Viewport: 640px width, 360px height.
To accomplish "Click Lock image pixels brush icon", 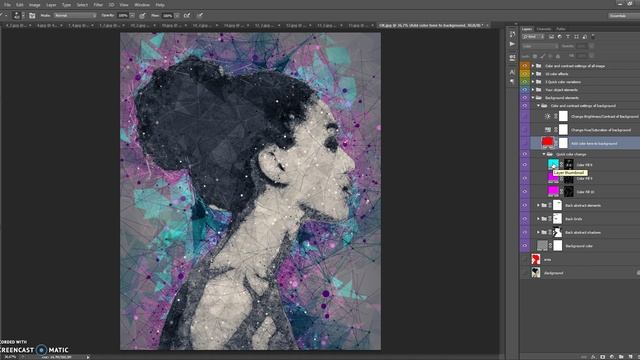I will coord(542,56).
